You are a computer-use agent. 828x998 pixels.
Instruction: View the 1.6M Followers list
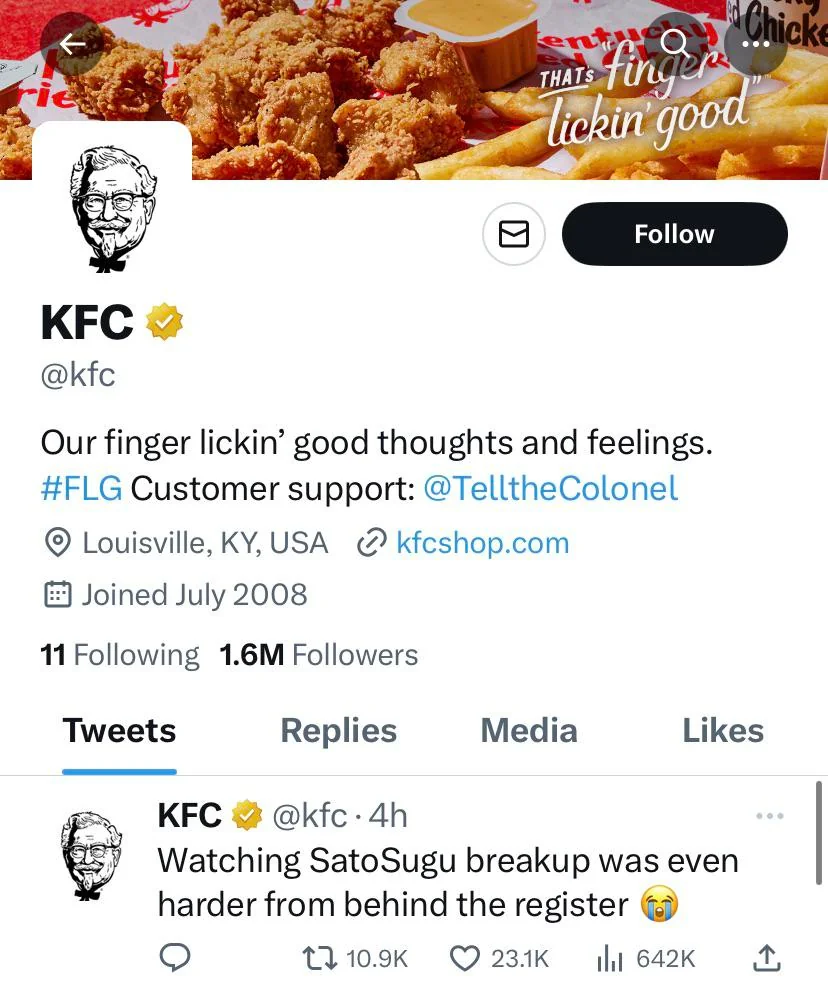point(318,655)
